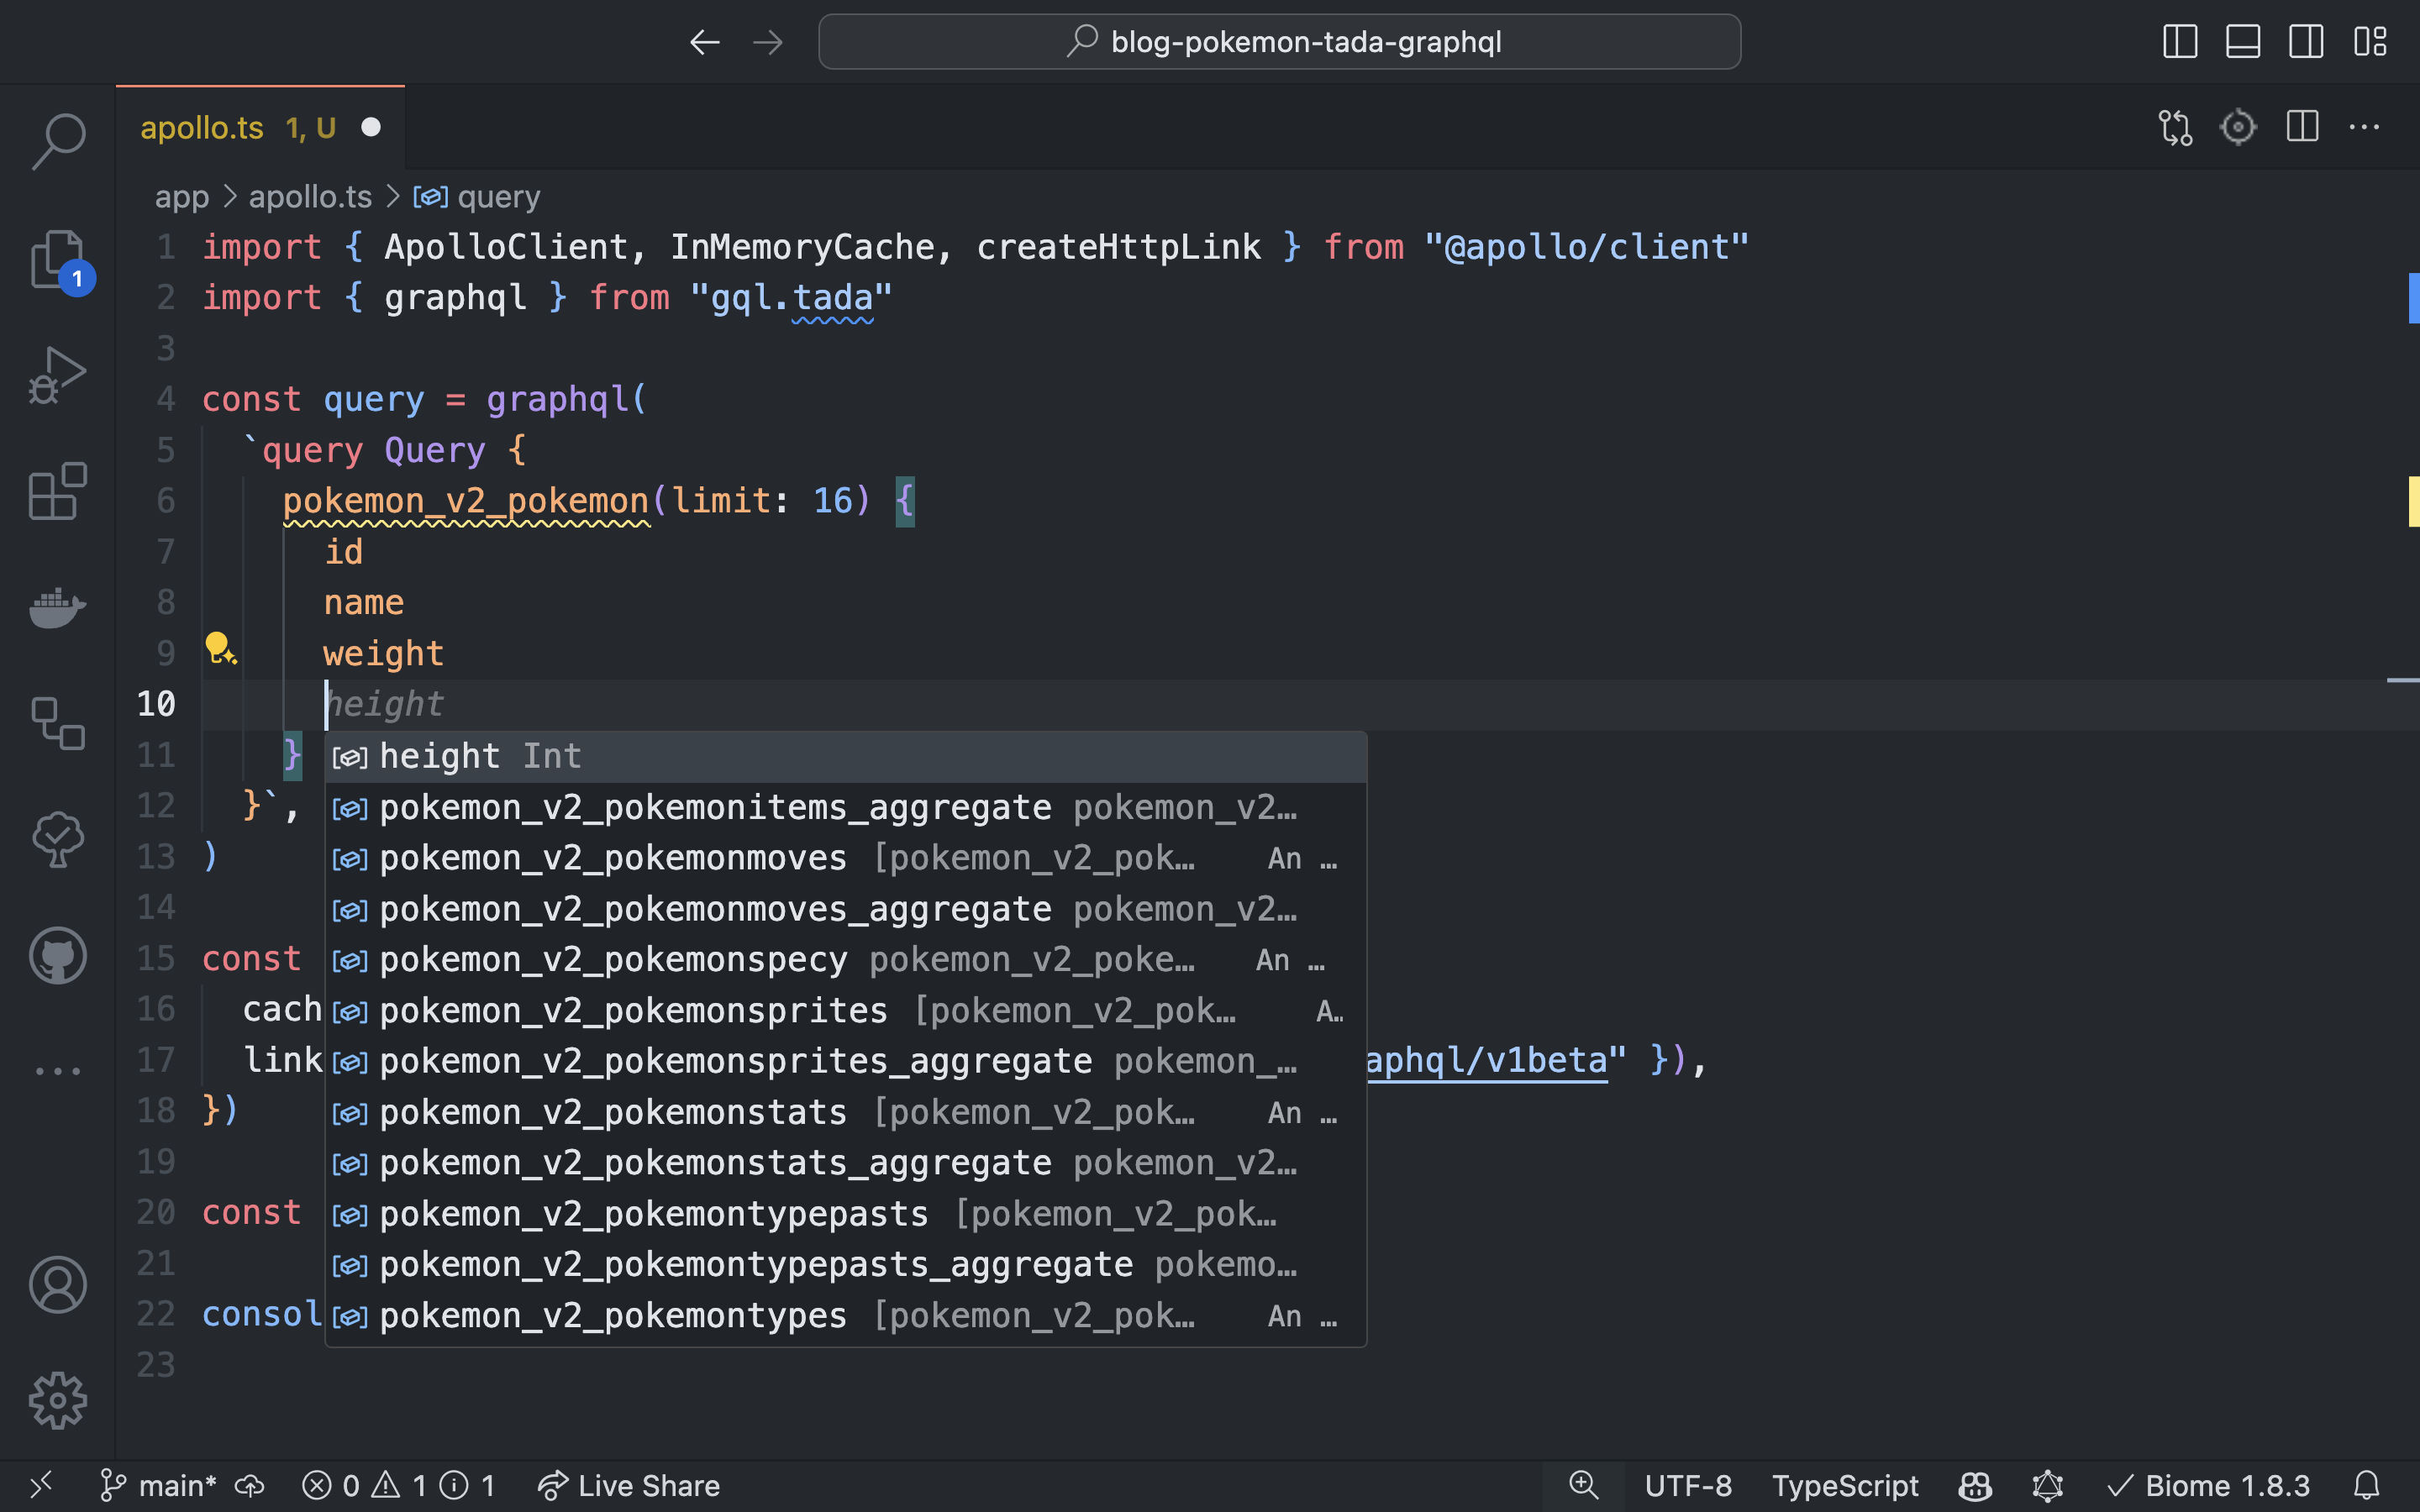2420x1512 pixels.
Task: Choose pokemon_v2_pokemonmoves_aggregate suggestion
Action: tap(845, 910)
